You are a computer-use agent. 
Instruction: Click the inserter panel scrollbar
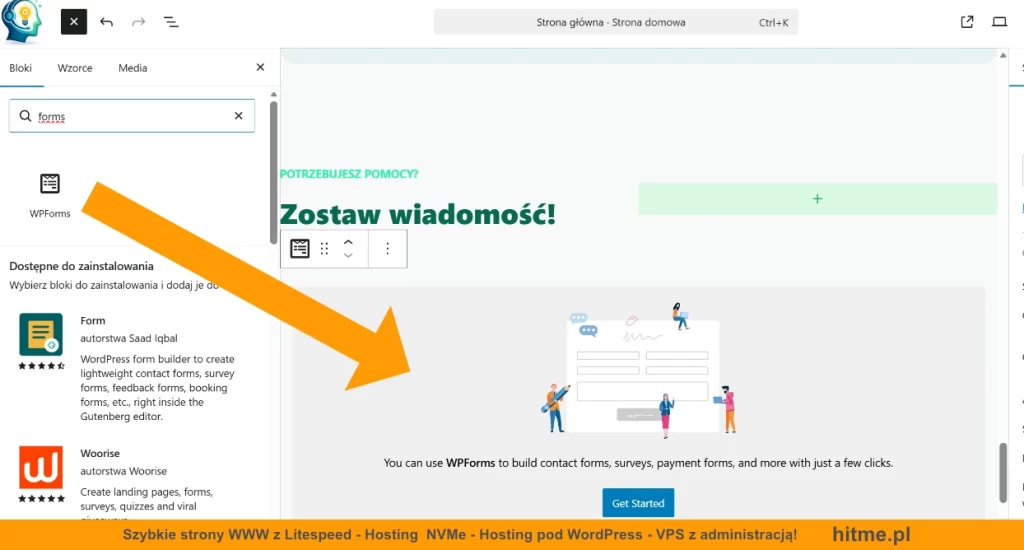(x=274, y=171)
